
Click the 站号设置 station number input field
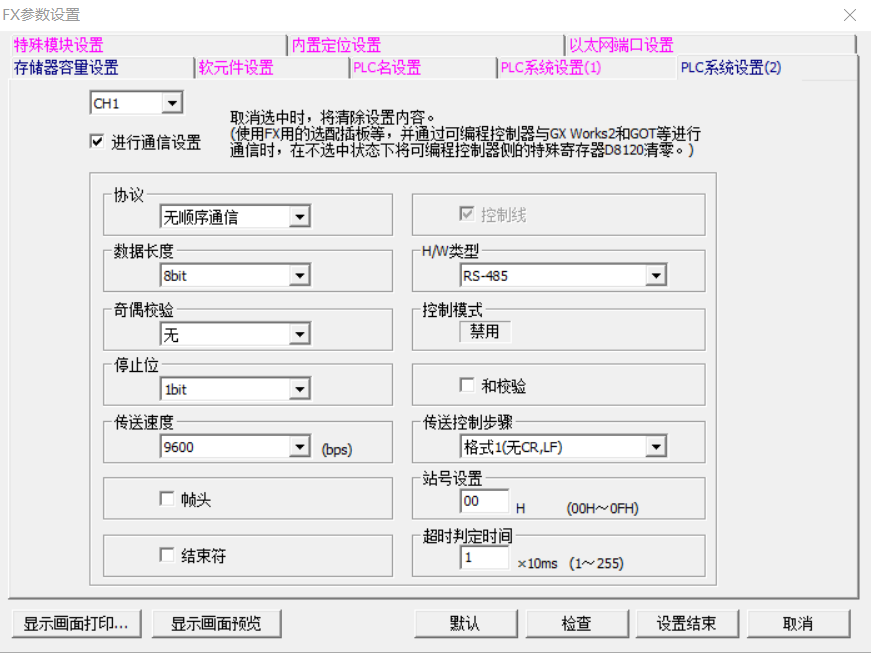[x=483, y=502]
